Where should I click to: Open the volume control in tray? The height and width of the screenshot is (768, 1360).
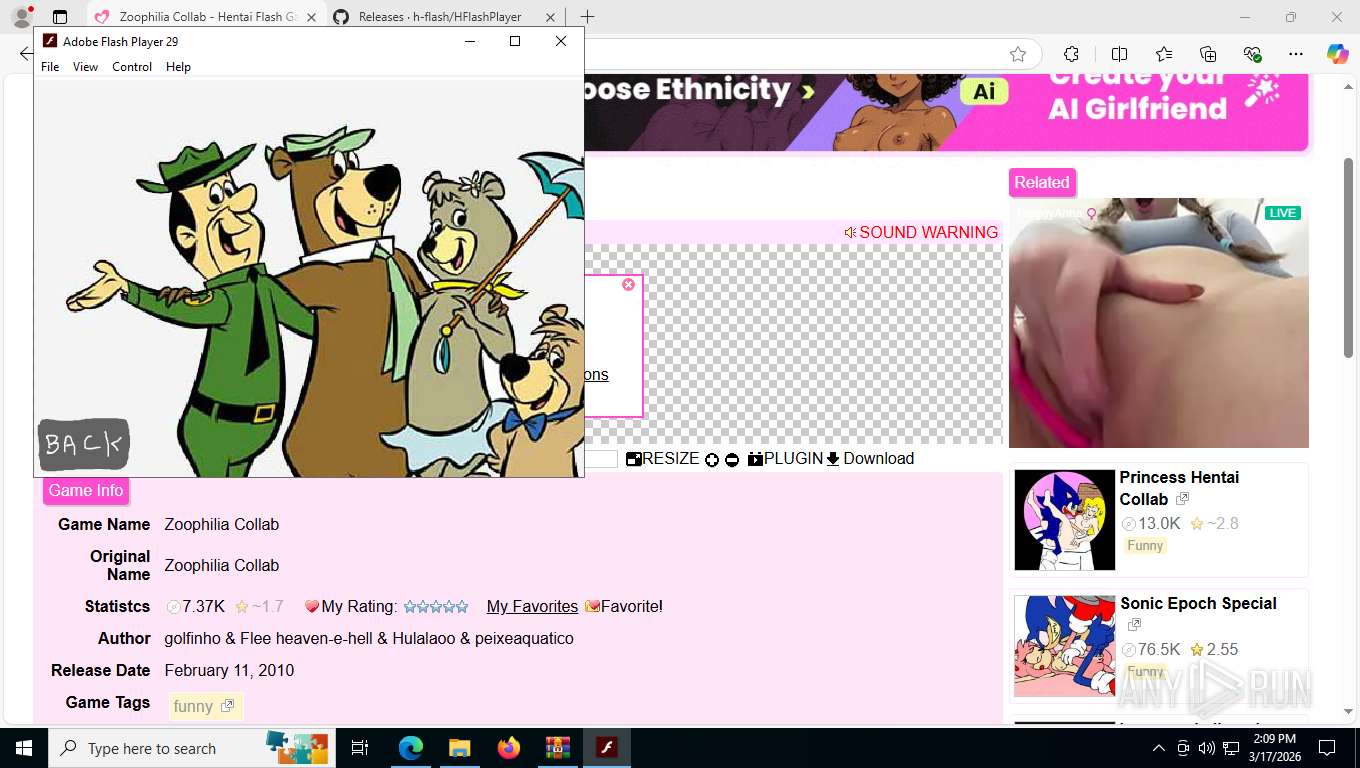[1207, 748]
